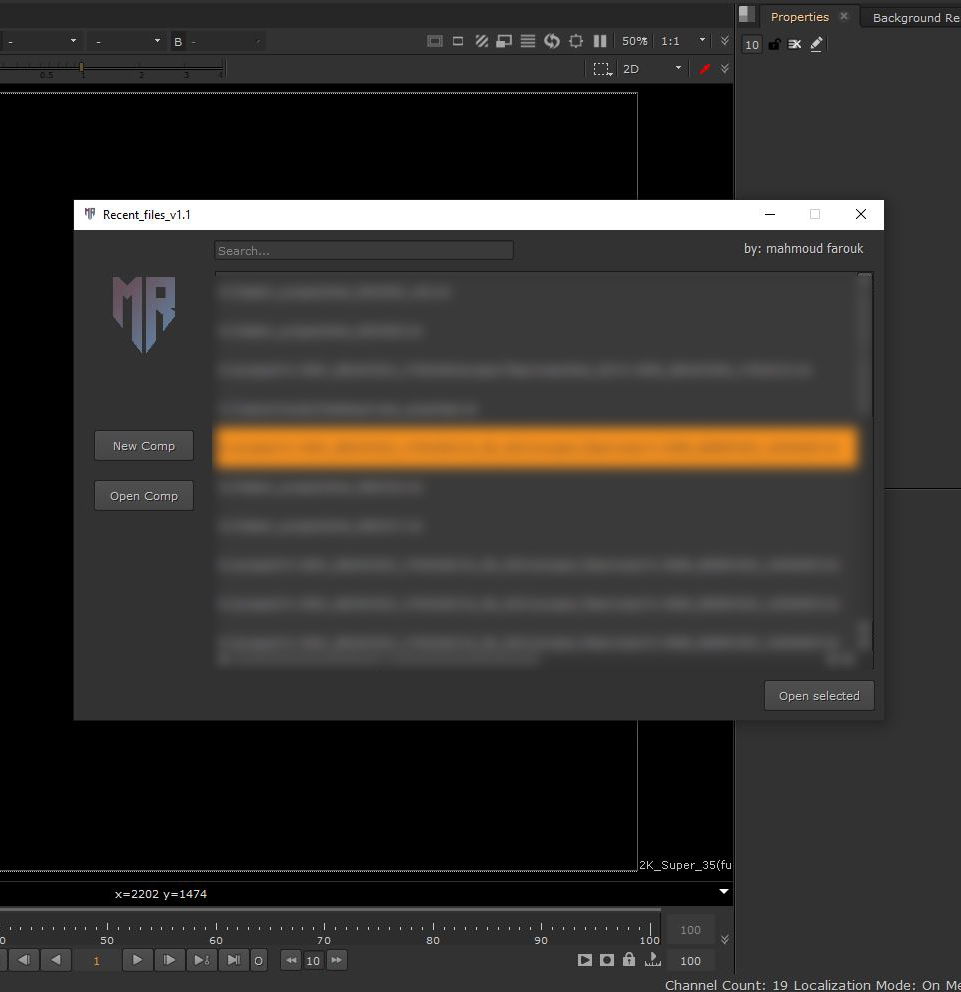Click the viewer refresh icon
Image resolution: width=961 pixels, height=992 pixels.
pos(551,41)
